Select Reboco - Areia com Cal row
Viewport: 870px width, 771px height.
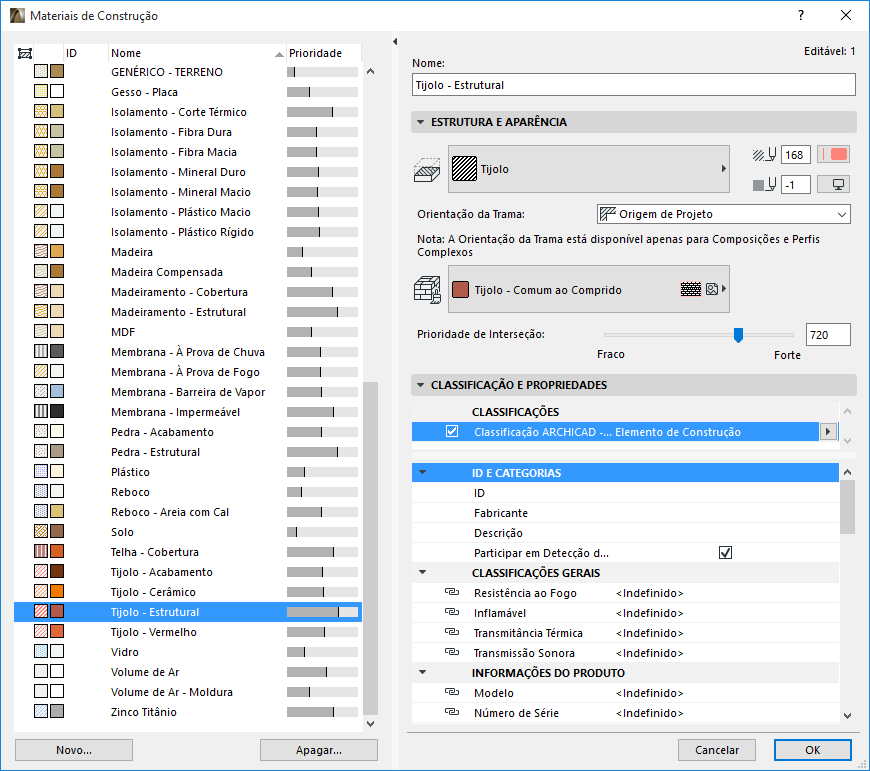coord(188,511)
